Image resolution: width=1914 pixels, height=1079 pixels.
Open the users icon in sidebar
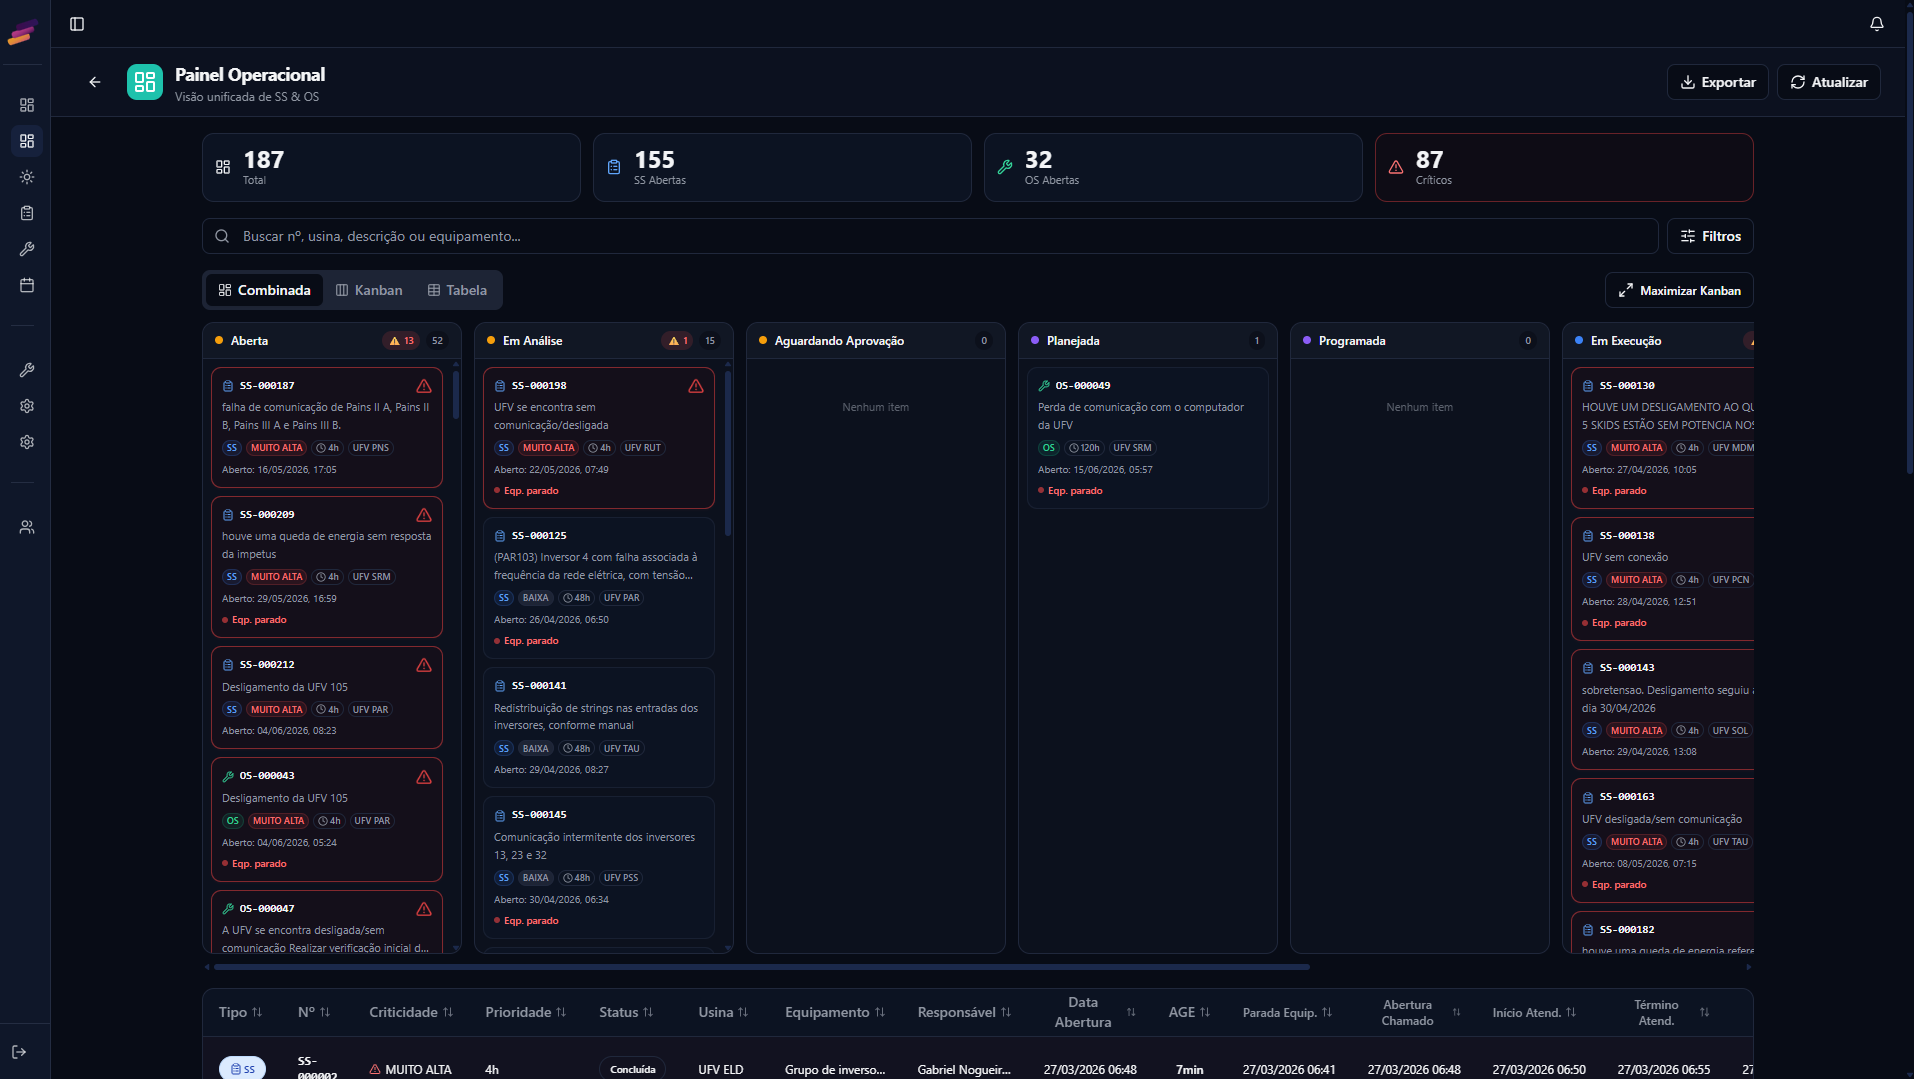[x=27, y=527]
